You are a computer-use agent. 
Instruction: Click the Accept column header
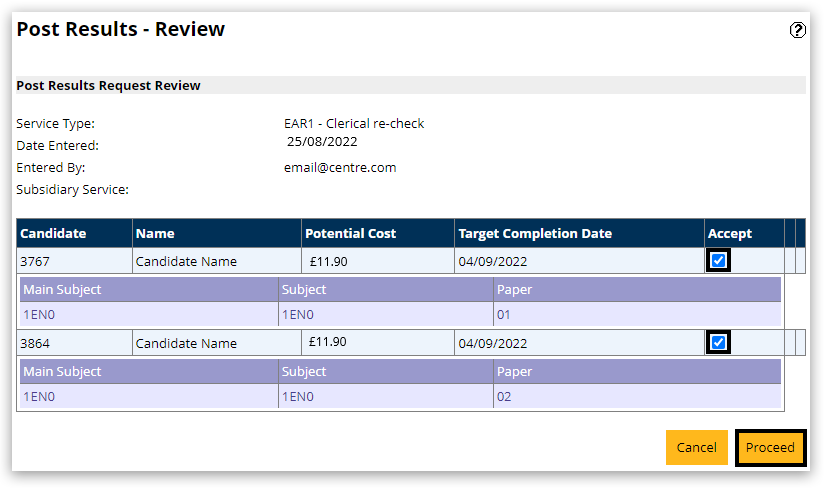tap(729, 233)
